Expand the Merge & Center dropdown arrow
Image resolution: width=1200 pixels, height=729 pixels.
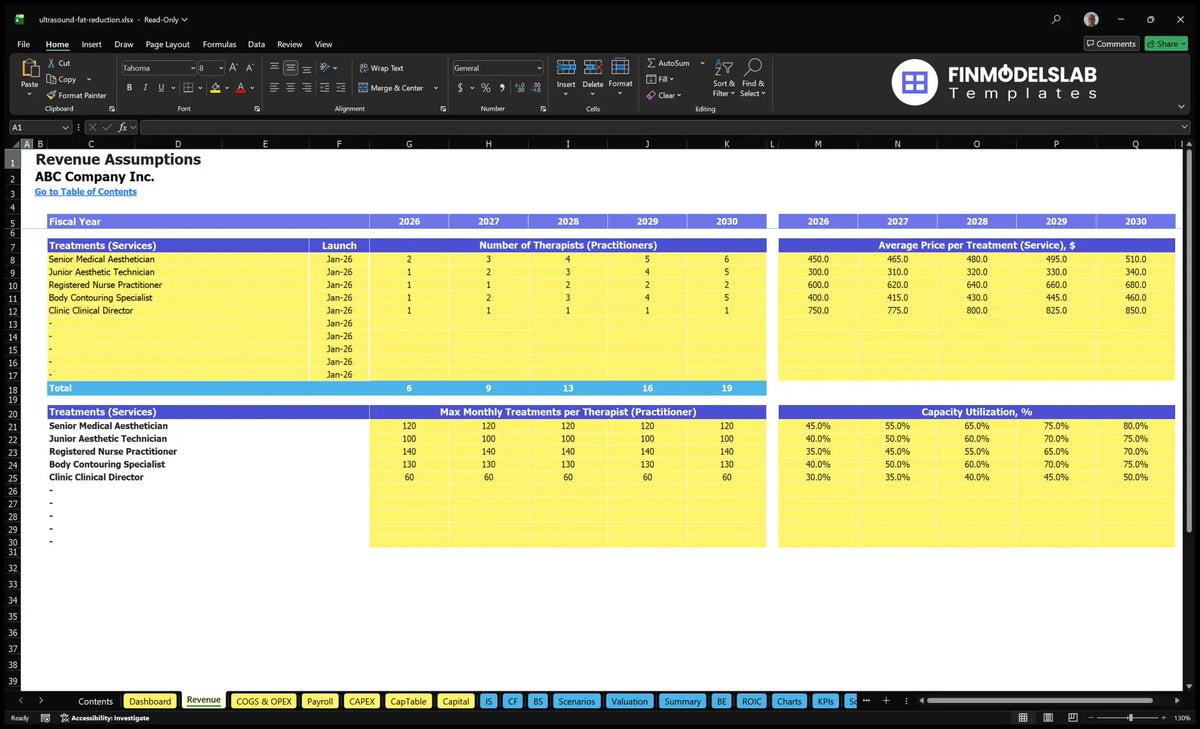pos(436,88)
